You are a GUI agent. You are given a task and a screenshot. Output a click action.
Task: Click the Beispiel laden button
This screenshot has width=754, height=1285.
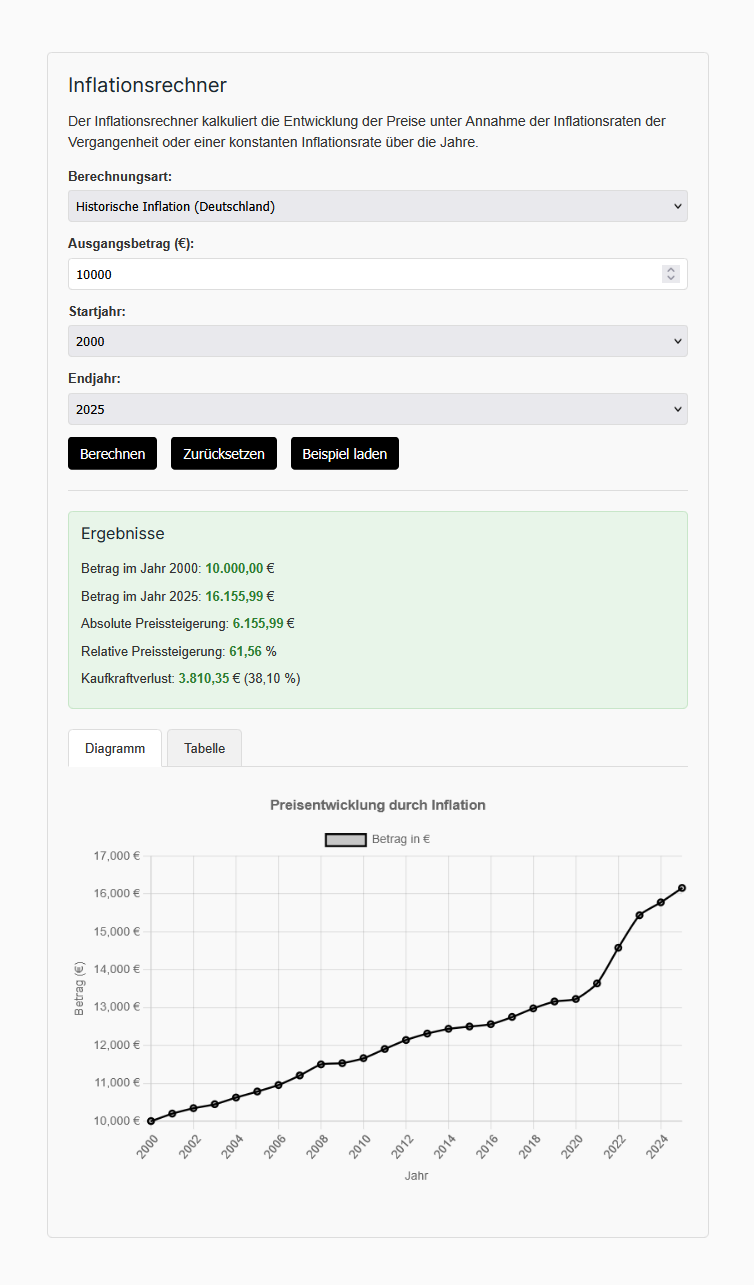tap(344, 453)
